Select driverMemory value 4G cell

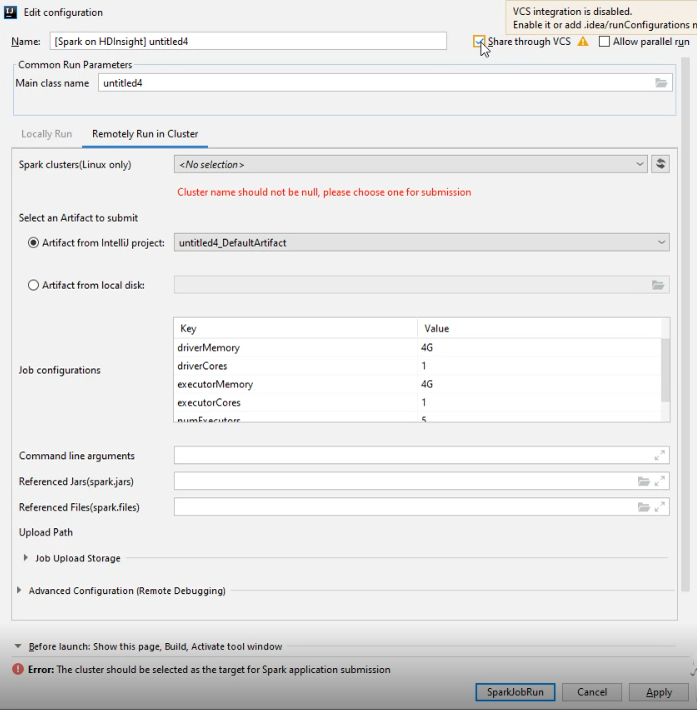539,348
